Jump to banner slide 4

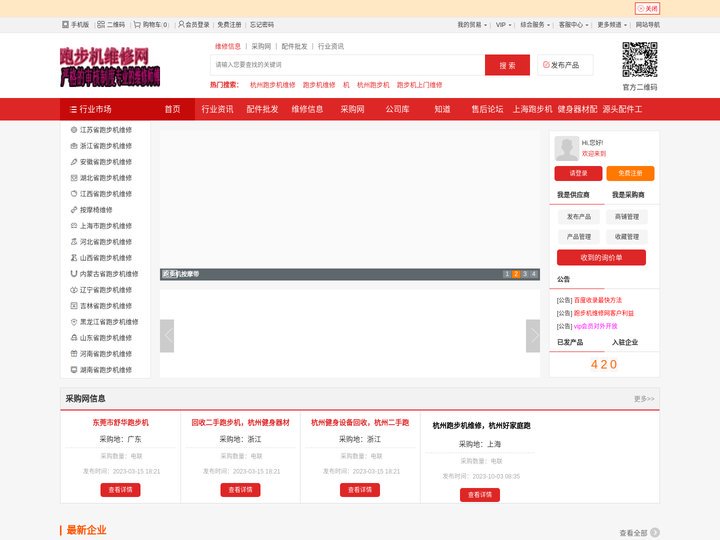[x=534, y=274]
